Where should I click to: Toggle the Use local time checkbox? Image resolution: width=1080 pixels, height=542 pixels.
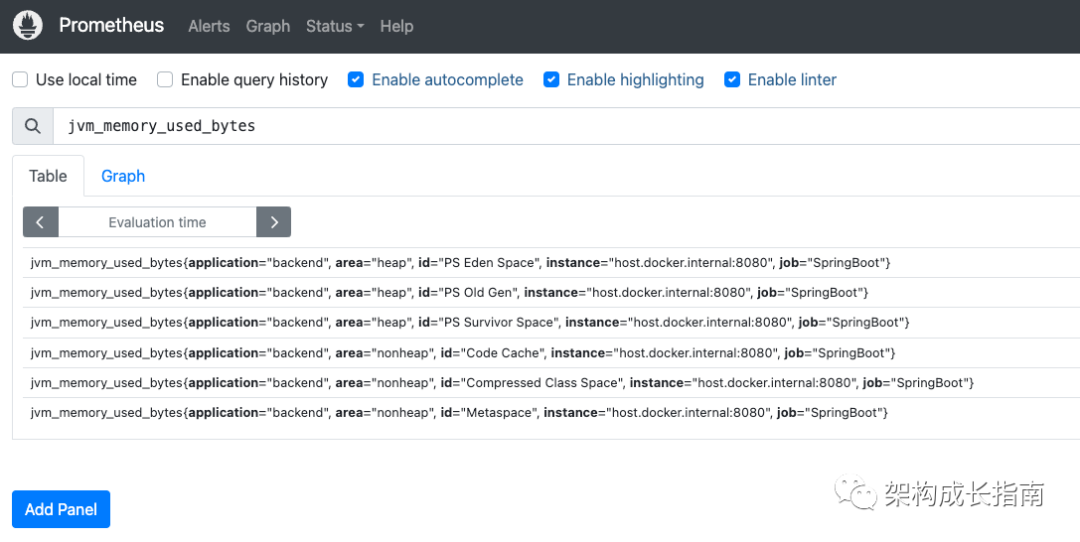[20, 80]
